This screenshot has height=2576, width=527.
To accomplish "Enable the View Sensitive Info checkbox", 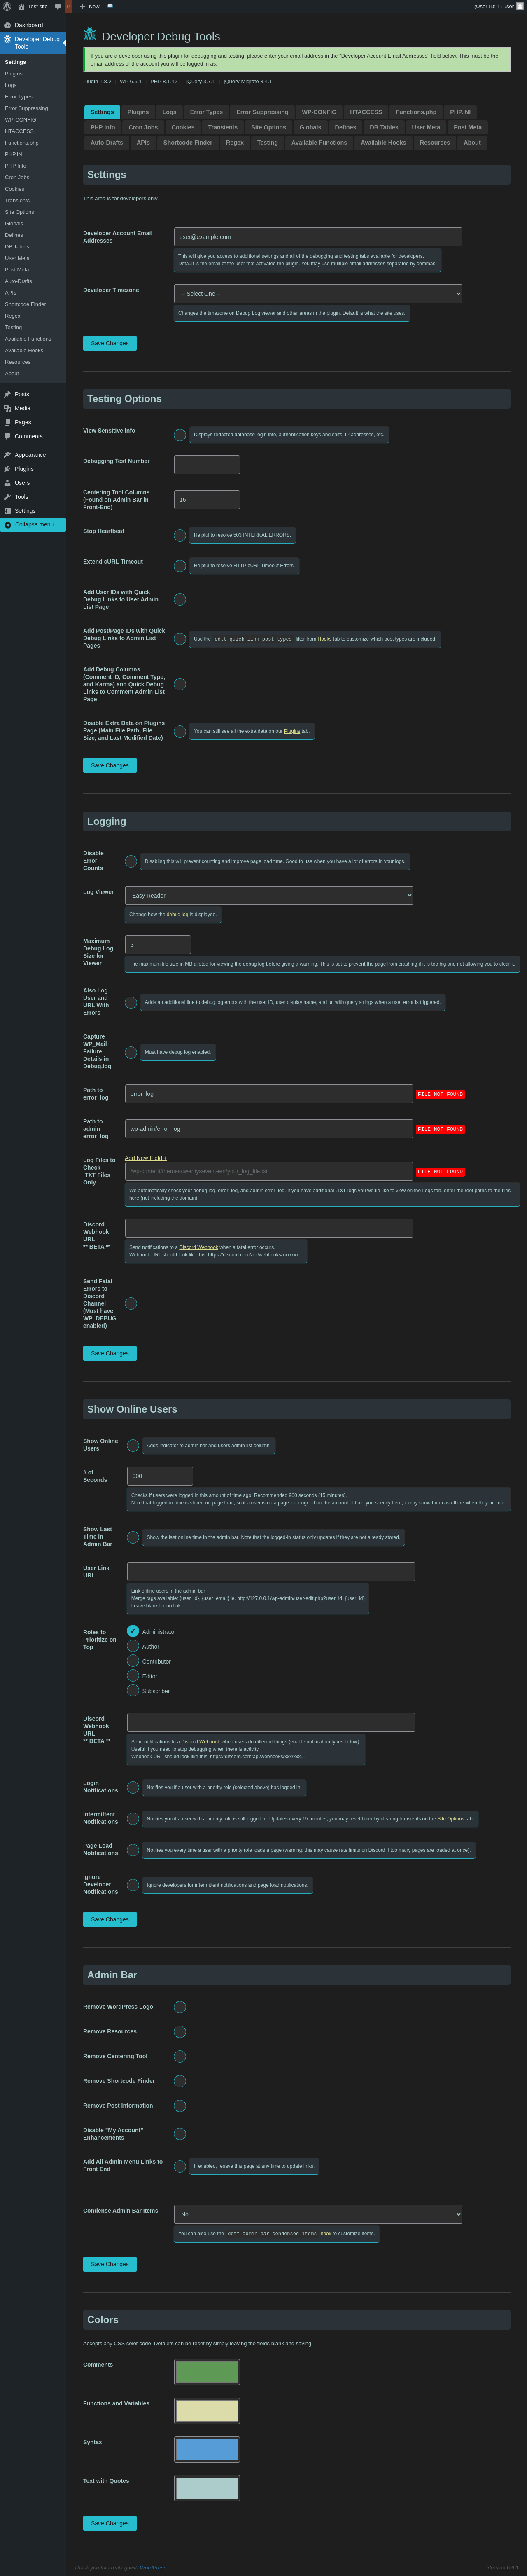I will coord(180,435).
